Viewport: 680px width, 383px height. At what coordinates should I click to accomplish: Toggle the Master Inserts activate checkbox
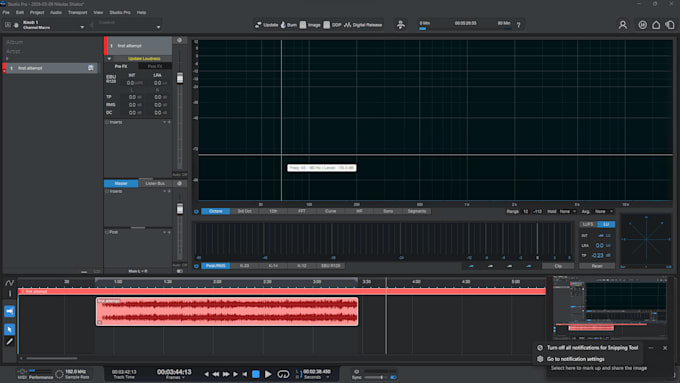tap(107, 191)
